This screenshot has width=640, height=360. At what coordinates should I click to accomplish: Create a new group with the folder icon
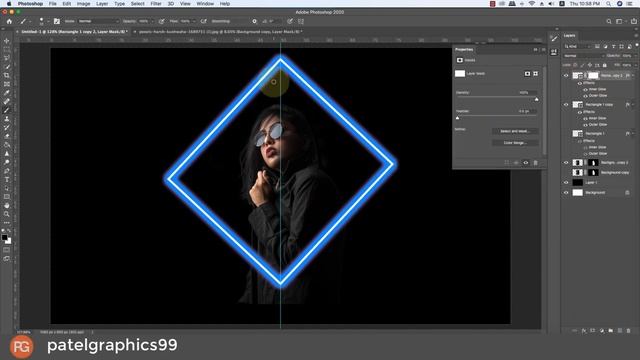611,331
